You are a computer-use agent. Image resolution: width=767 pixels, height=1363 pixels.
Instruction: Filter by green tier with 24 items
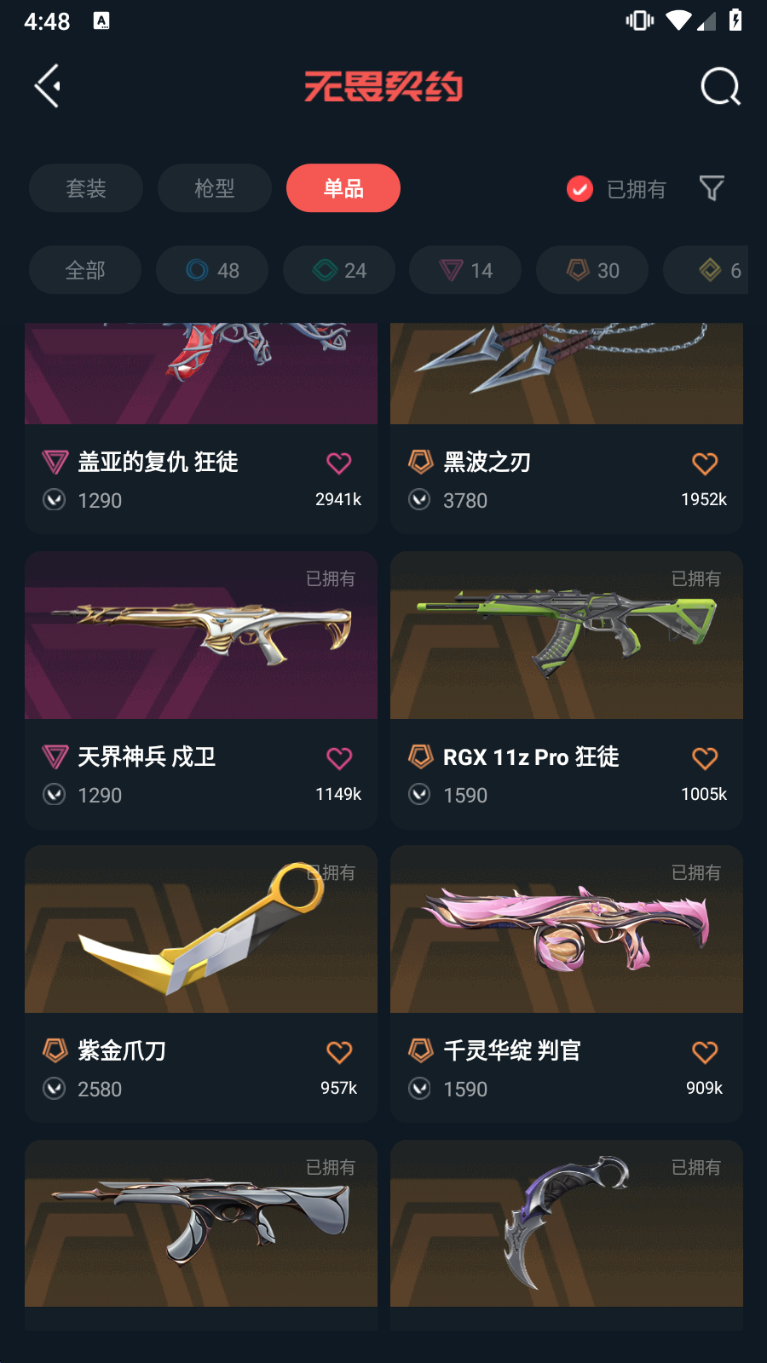339,270
